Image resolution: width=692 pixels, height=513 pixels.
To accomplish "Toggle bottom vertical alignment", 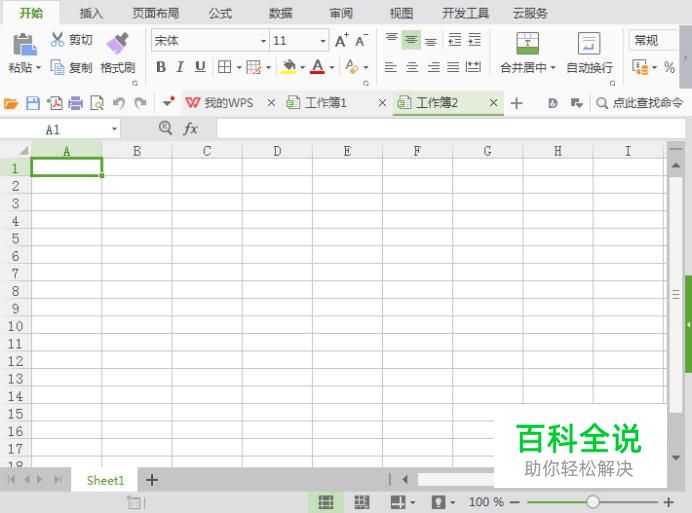I will pyautogui.click(x=431, y=41).
